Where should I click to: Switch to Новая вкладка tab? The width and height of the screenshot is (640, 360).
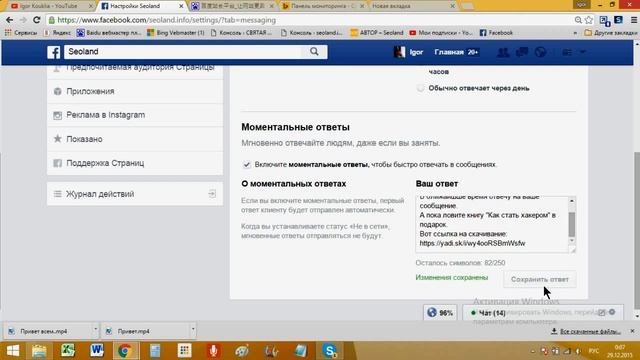[x=412, y=6]
